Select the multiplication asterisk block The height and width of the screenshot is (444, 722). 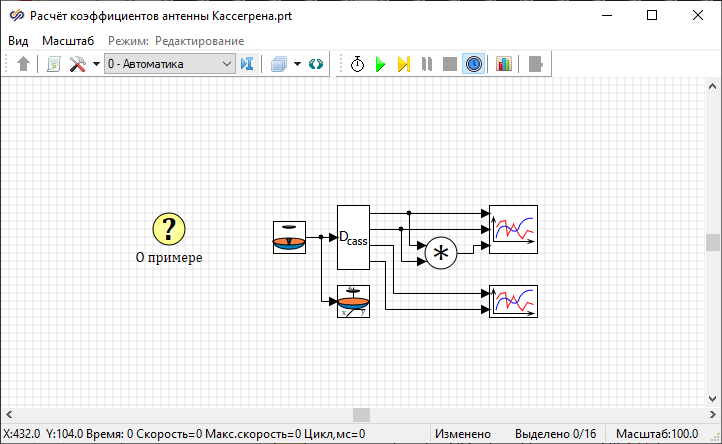440,254
